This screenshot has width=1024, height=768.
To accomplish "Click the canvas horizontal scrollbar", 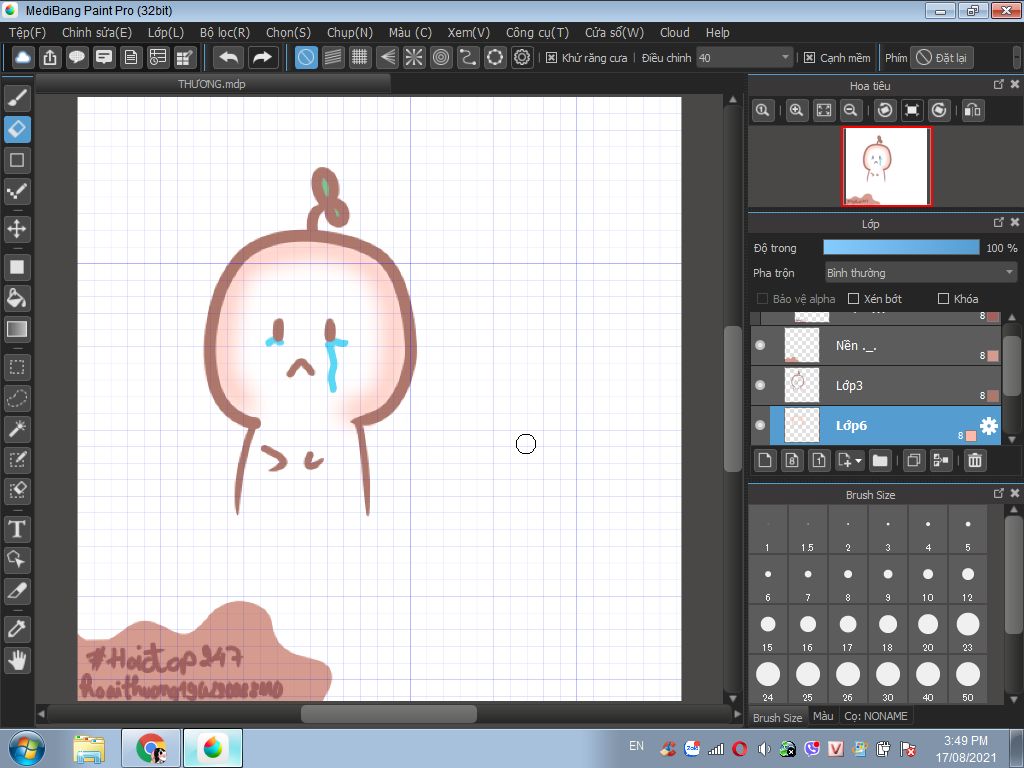I will pos(389,714).
